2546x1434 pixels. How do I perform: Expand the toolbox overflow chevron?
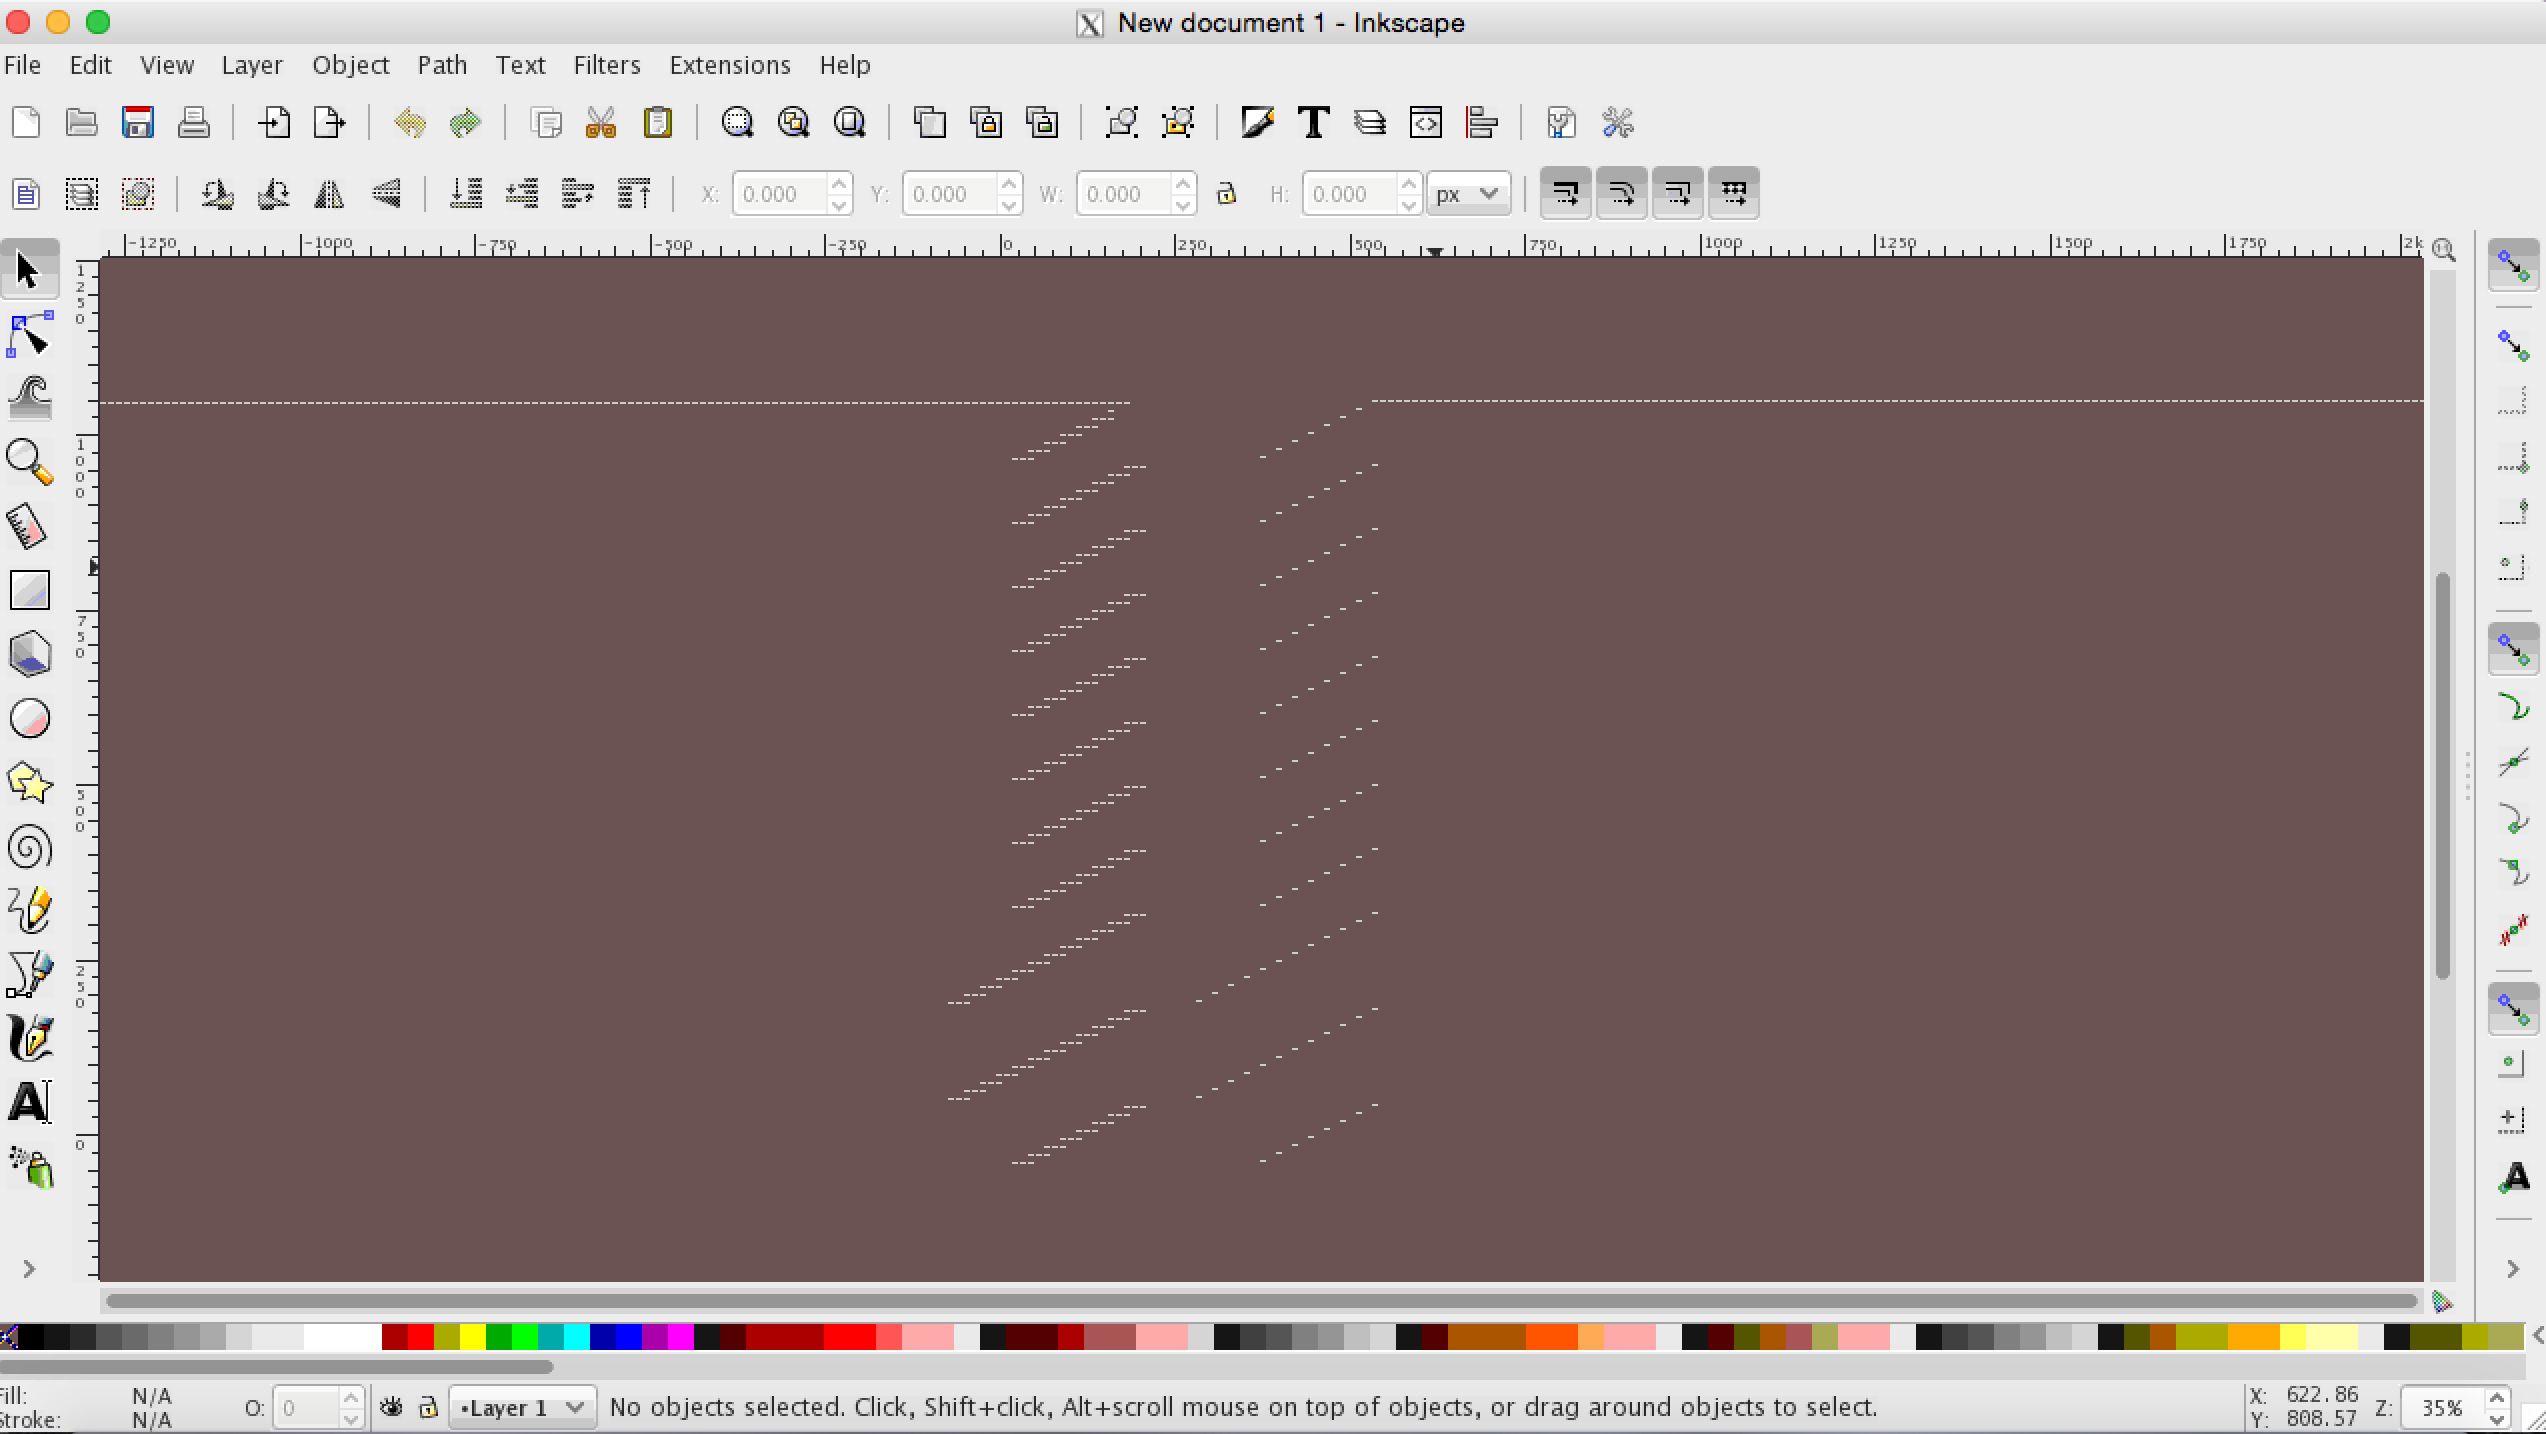[x=29, y=1269]
